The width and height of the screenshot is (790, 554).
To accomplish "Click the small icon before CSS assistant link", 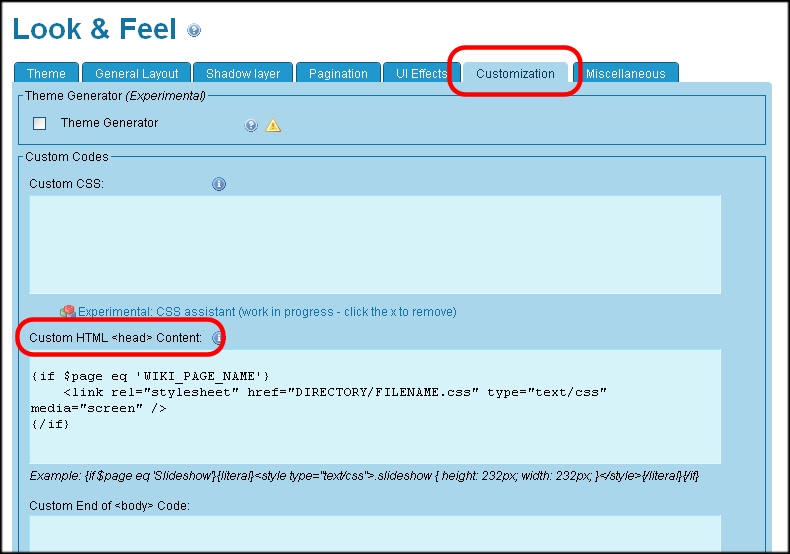I will pos(68,312).
